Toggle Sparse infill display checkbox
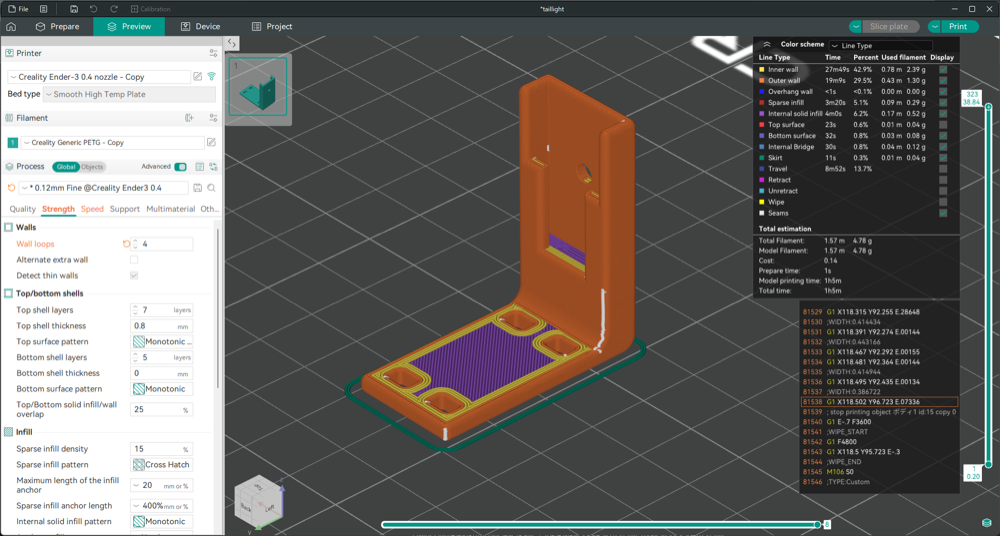 (x=943, y=102)
